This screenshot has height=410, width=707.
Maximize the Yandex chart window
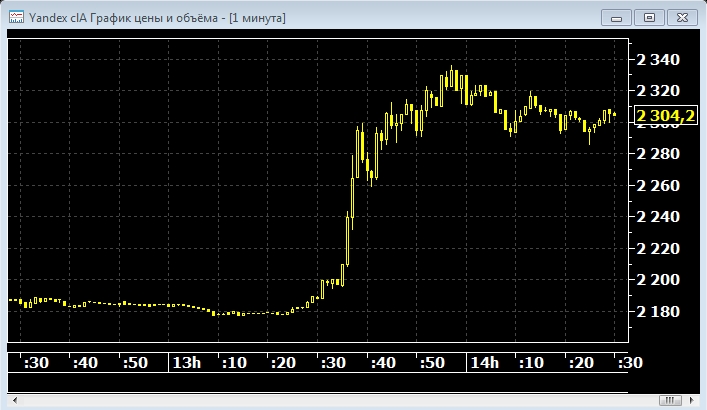point(649,17)
